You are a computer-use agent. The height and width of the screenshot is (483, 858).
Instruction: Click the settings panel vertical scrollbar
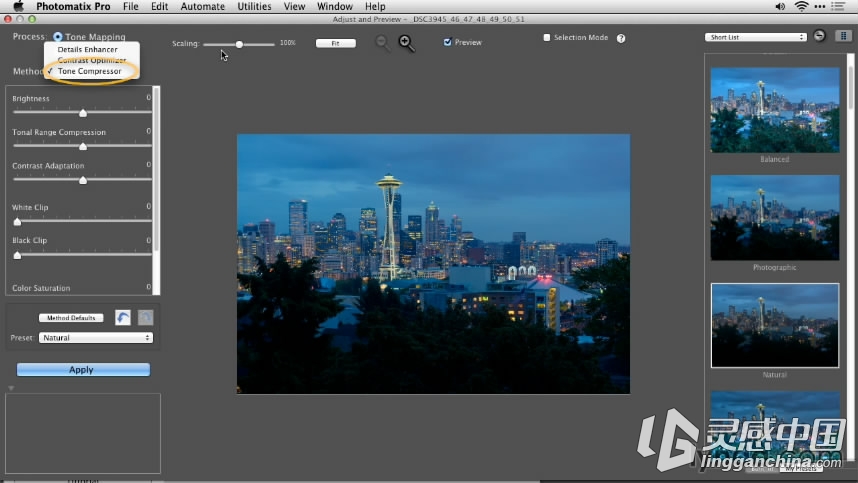156,170
